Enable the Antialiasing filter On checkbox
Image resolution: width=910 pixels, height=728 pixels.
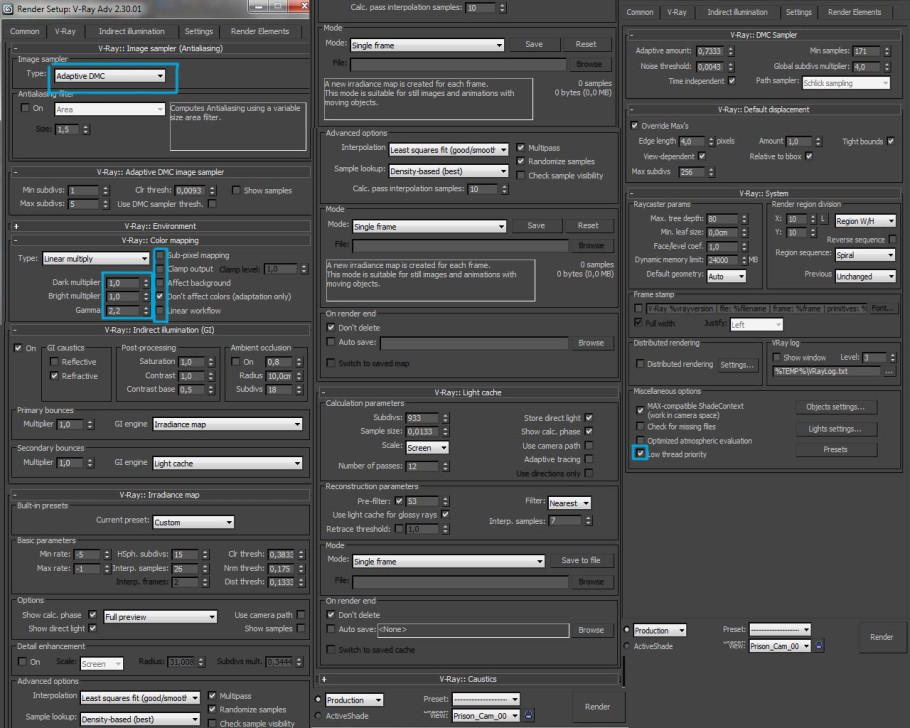pyautogui.click(x=25, y=108)
